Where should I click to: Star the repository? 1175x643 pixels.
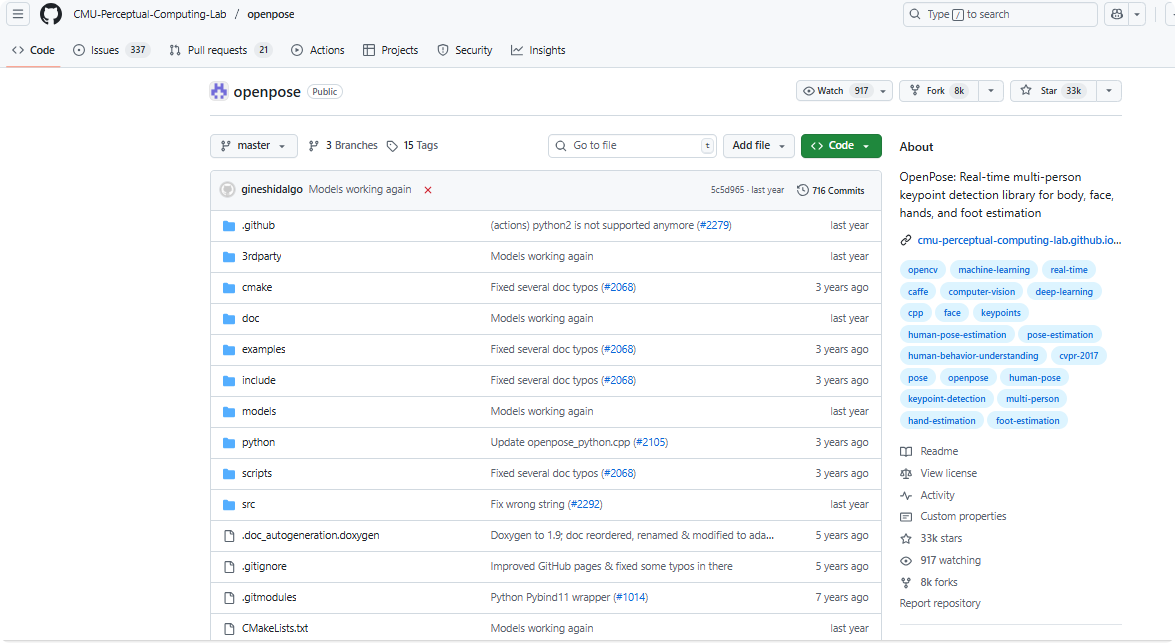tap(1053, 91)
